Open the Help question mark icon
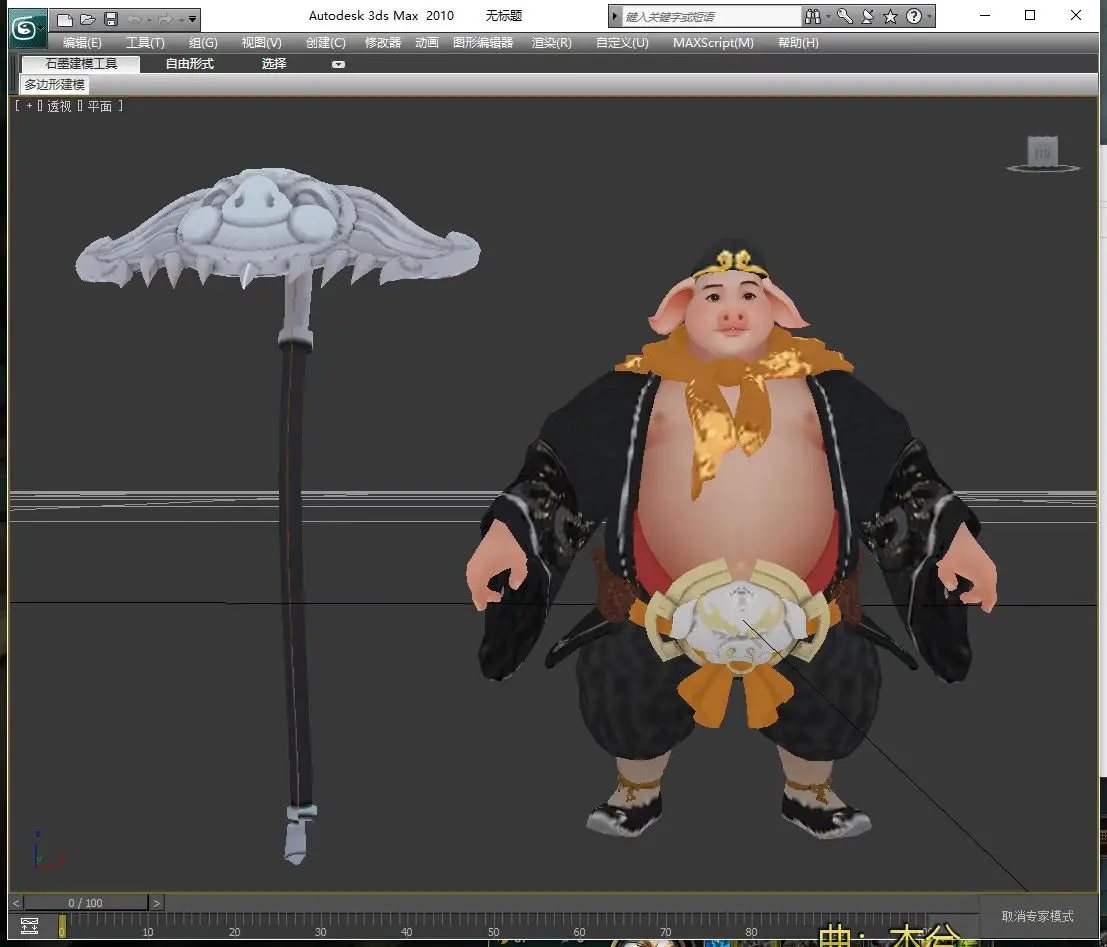The width and height of the screenshot is (1107, 947). coord(914,16)
